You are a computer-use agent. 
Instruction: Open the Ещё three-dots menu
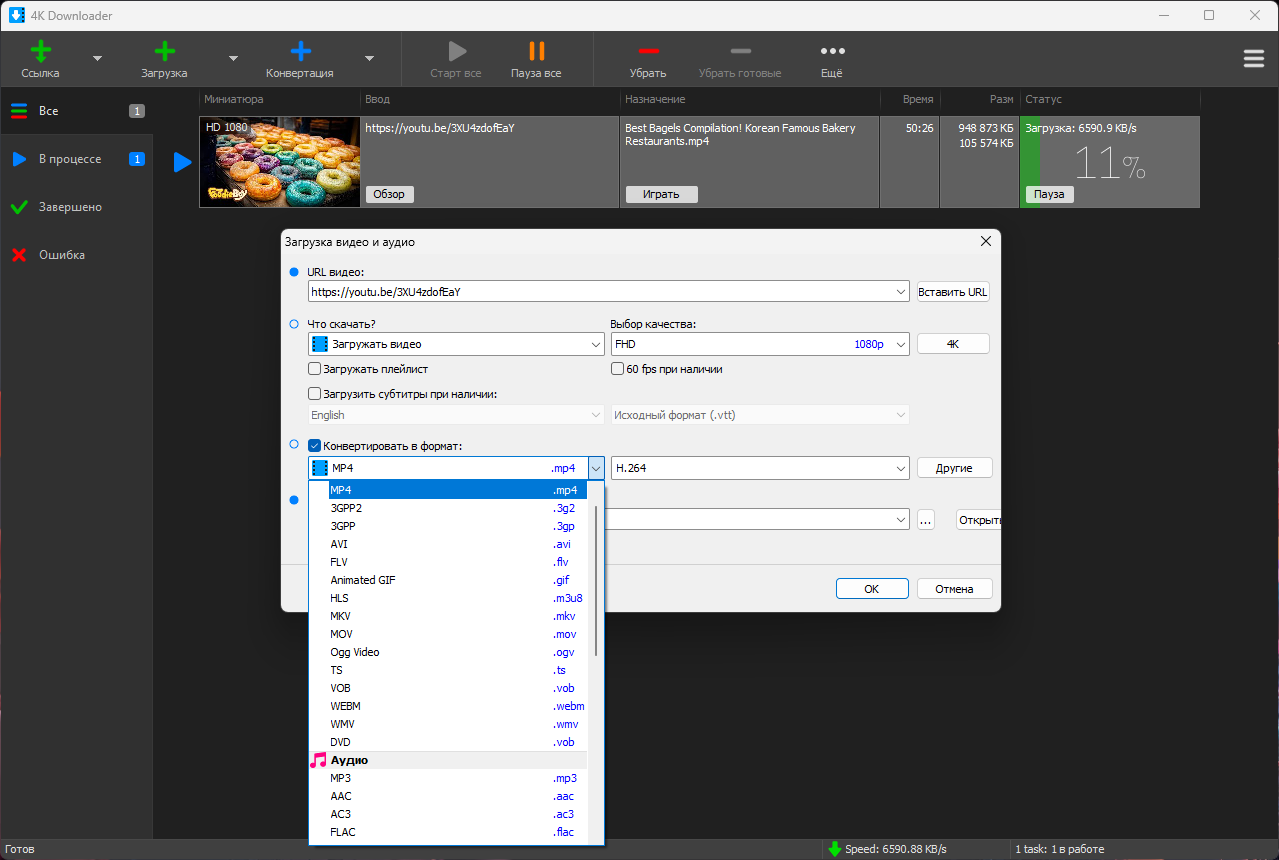tap(832, 52)
